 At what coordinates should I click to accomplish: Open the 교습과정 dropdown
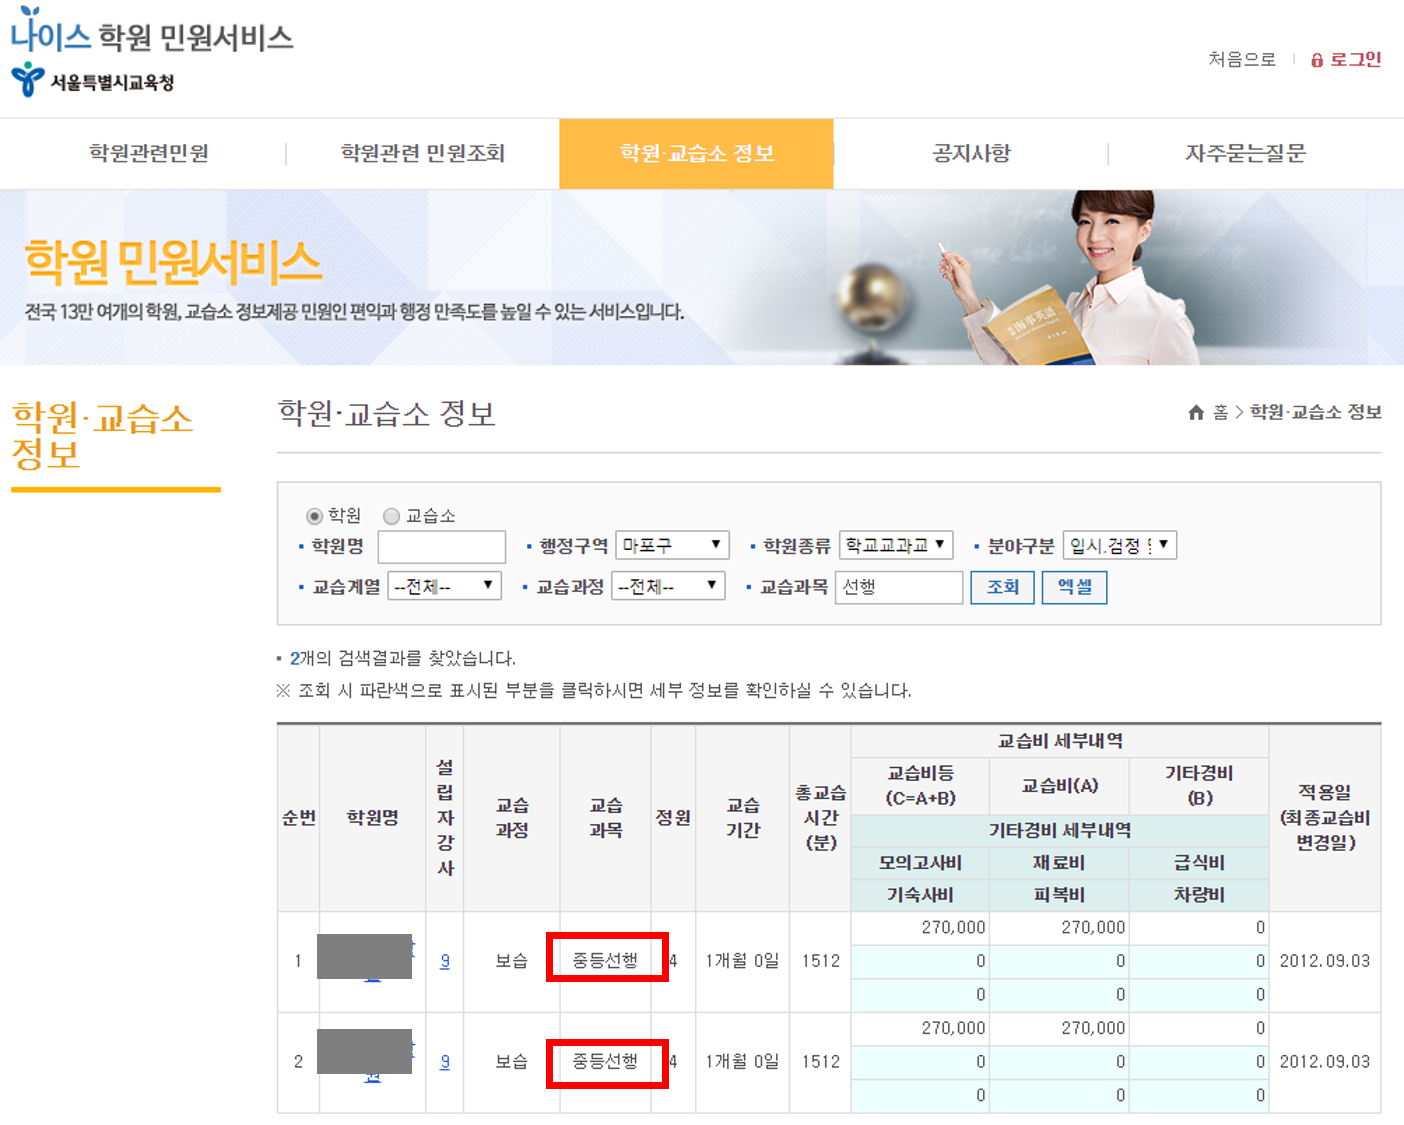pyautogui.click(x=668, y=586)
